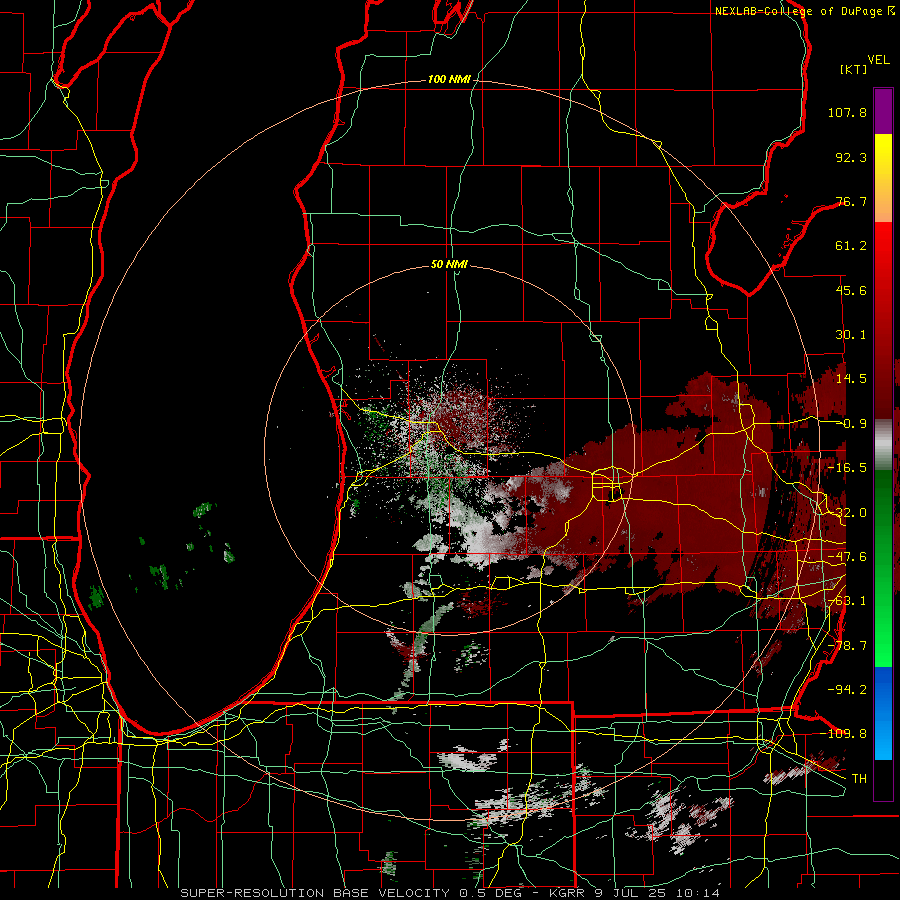Click the 92.3 velocity scale value
The width and height of the screenshot is (900, 900).
[x=851, y=157]
